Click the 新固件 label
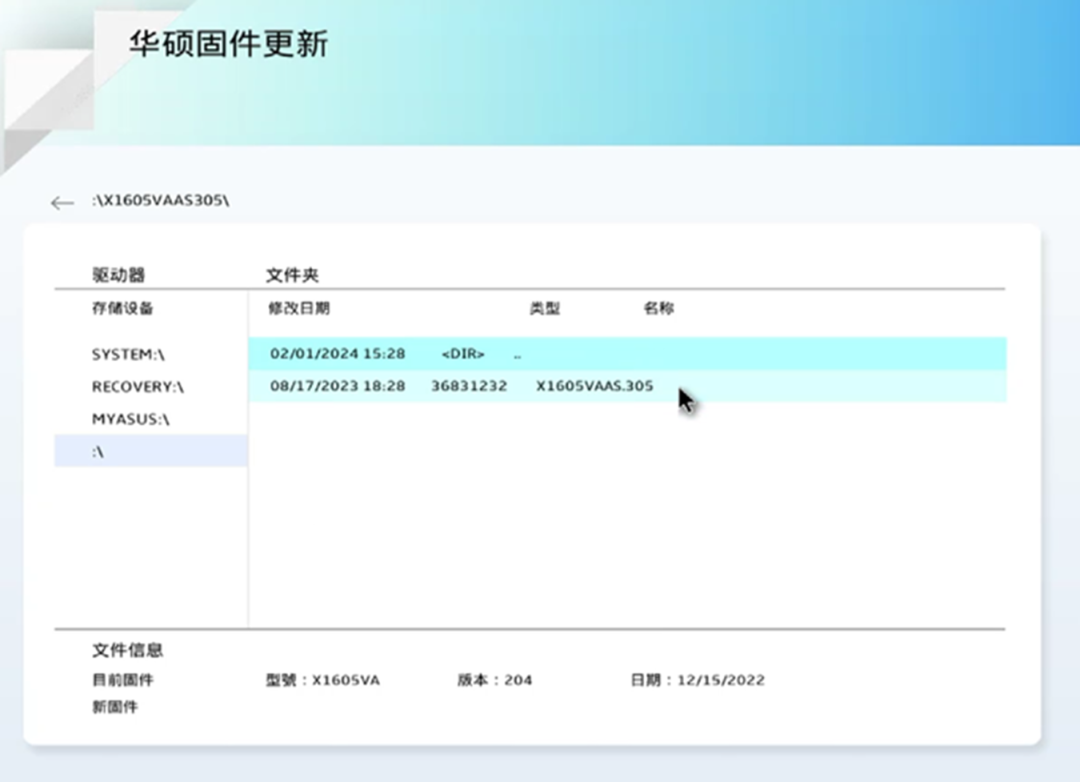Screen dimensions: 1080x782 (115, 707)
